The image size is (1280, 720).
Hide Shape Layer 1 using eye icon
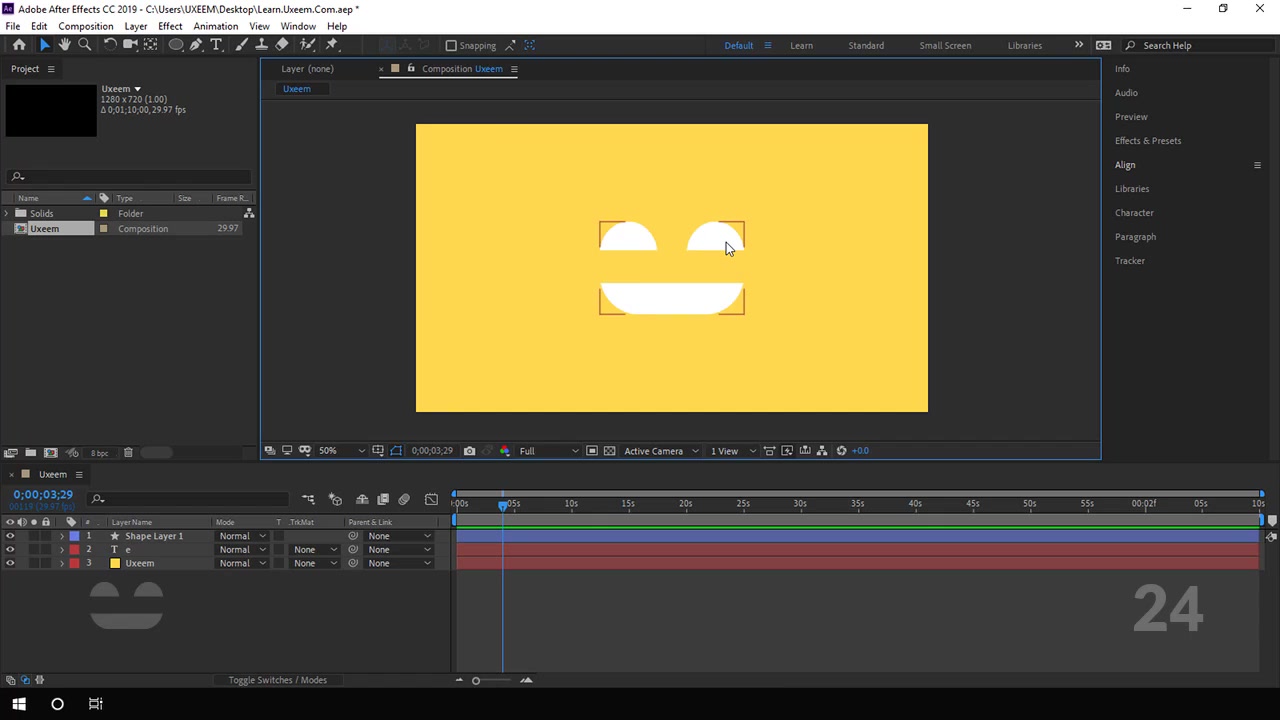pos(10,536)
